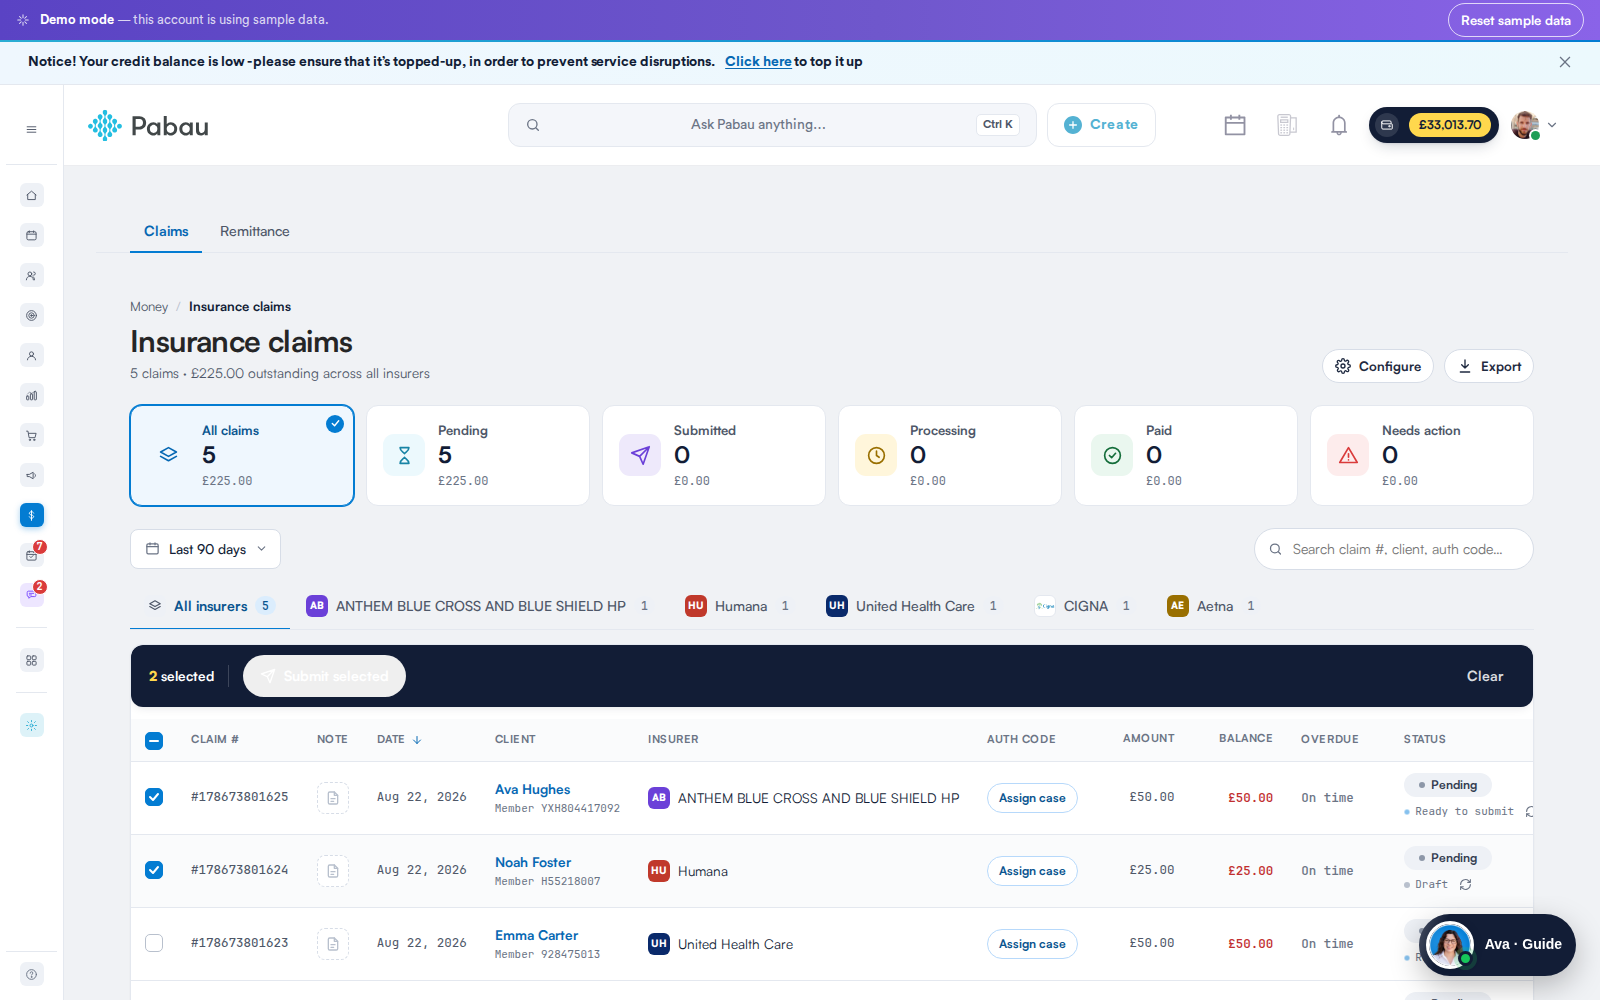Filter by the Paid summary card
Image resolution: width=1600 pixels, height=1000 pixels.
click(1186, 456)
